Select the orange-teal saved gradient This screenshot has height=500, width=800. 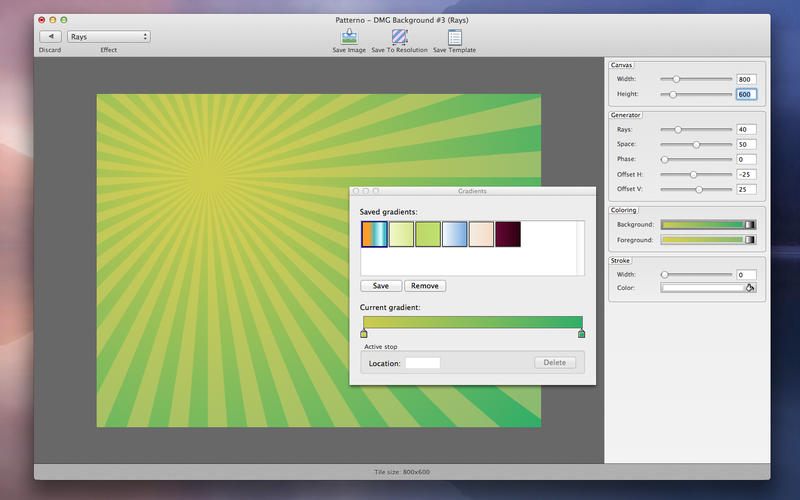coord(374,234)
